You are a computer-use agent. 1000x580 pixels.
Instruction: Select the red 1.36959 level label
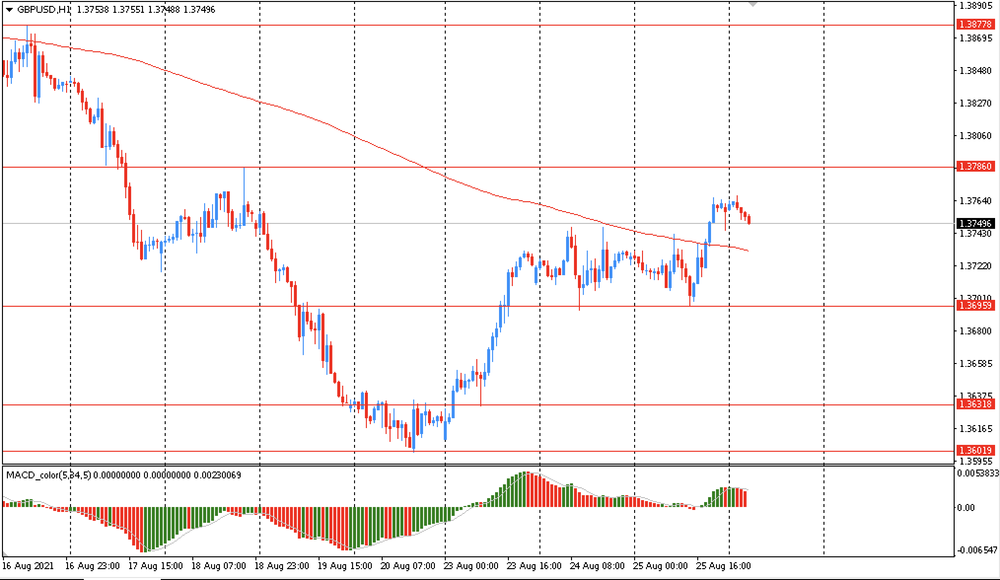click(975, 306)
